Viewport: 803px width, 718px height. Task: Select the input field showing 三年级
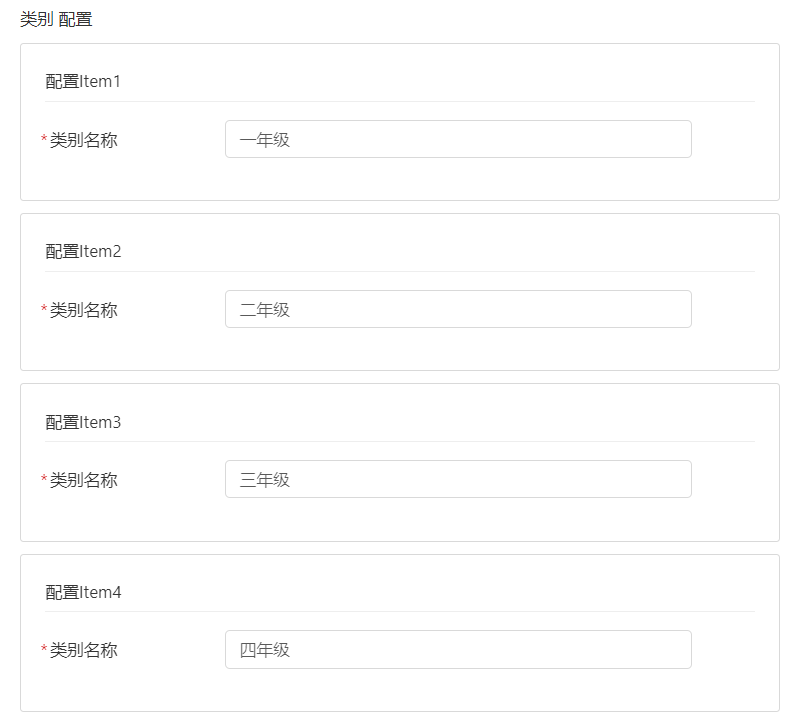point(458,480)
